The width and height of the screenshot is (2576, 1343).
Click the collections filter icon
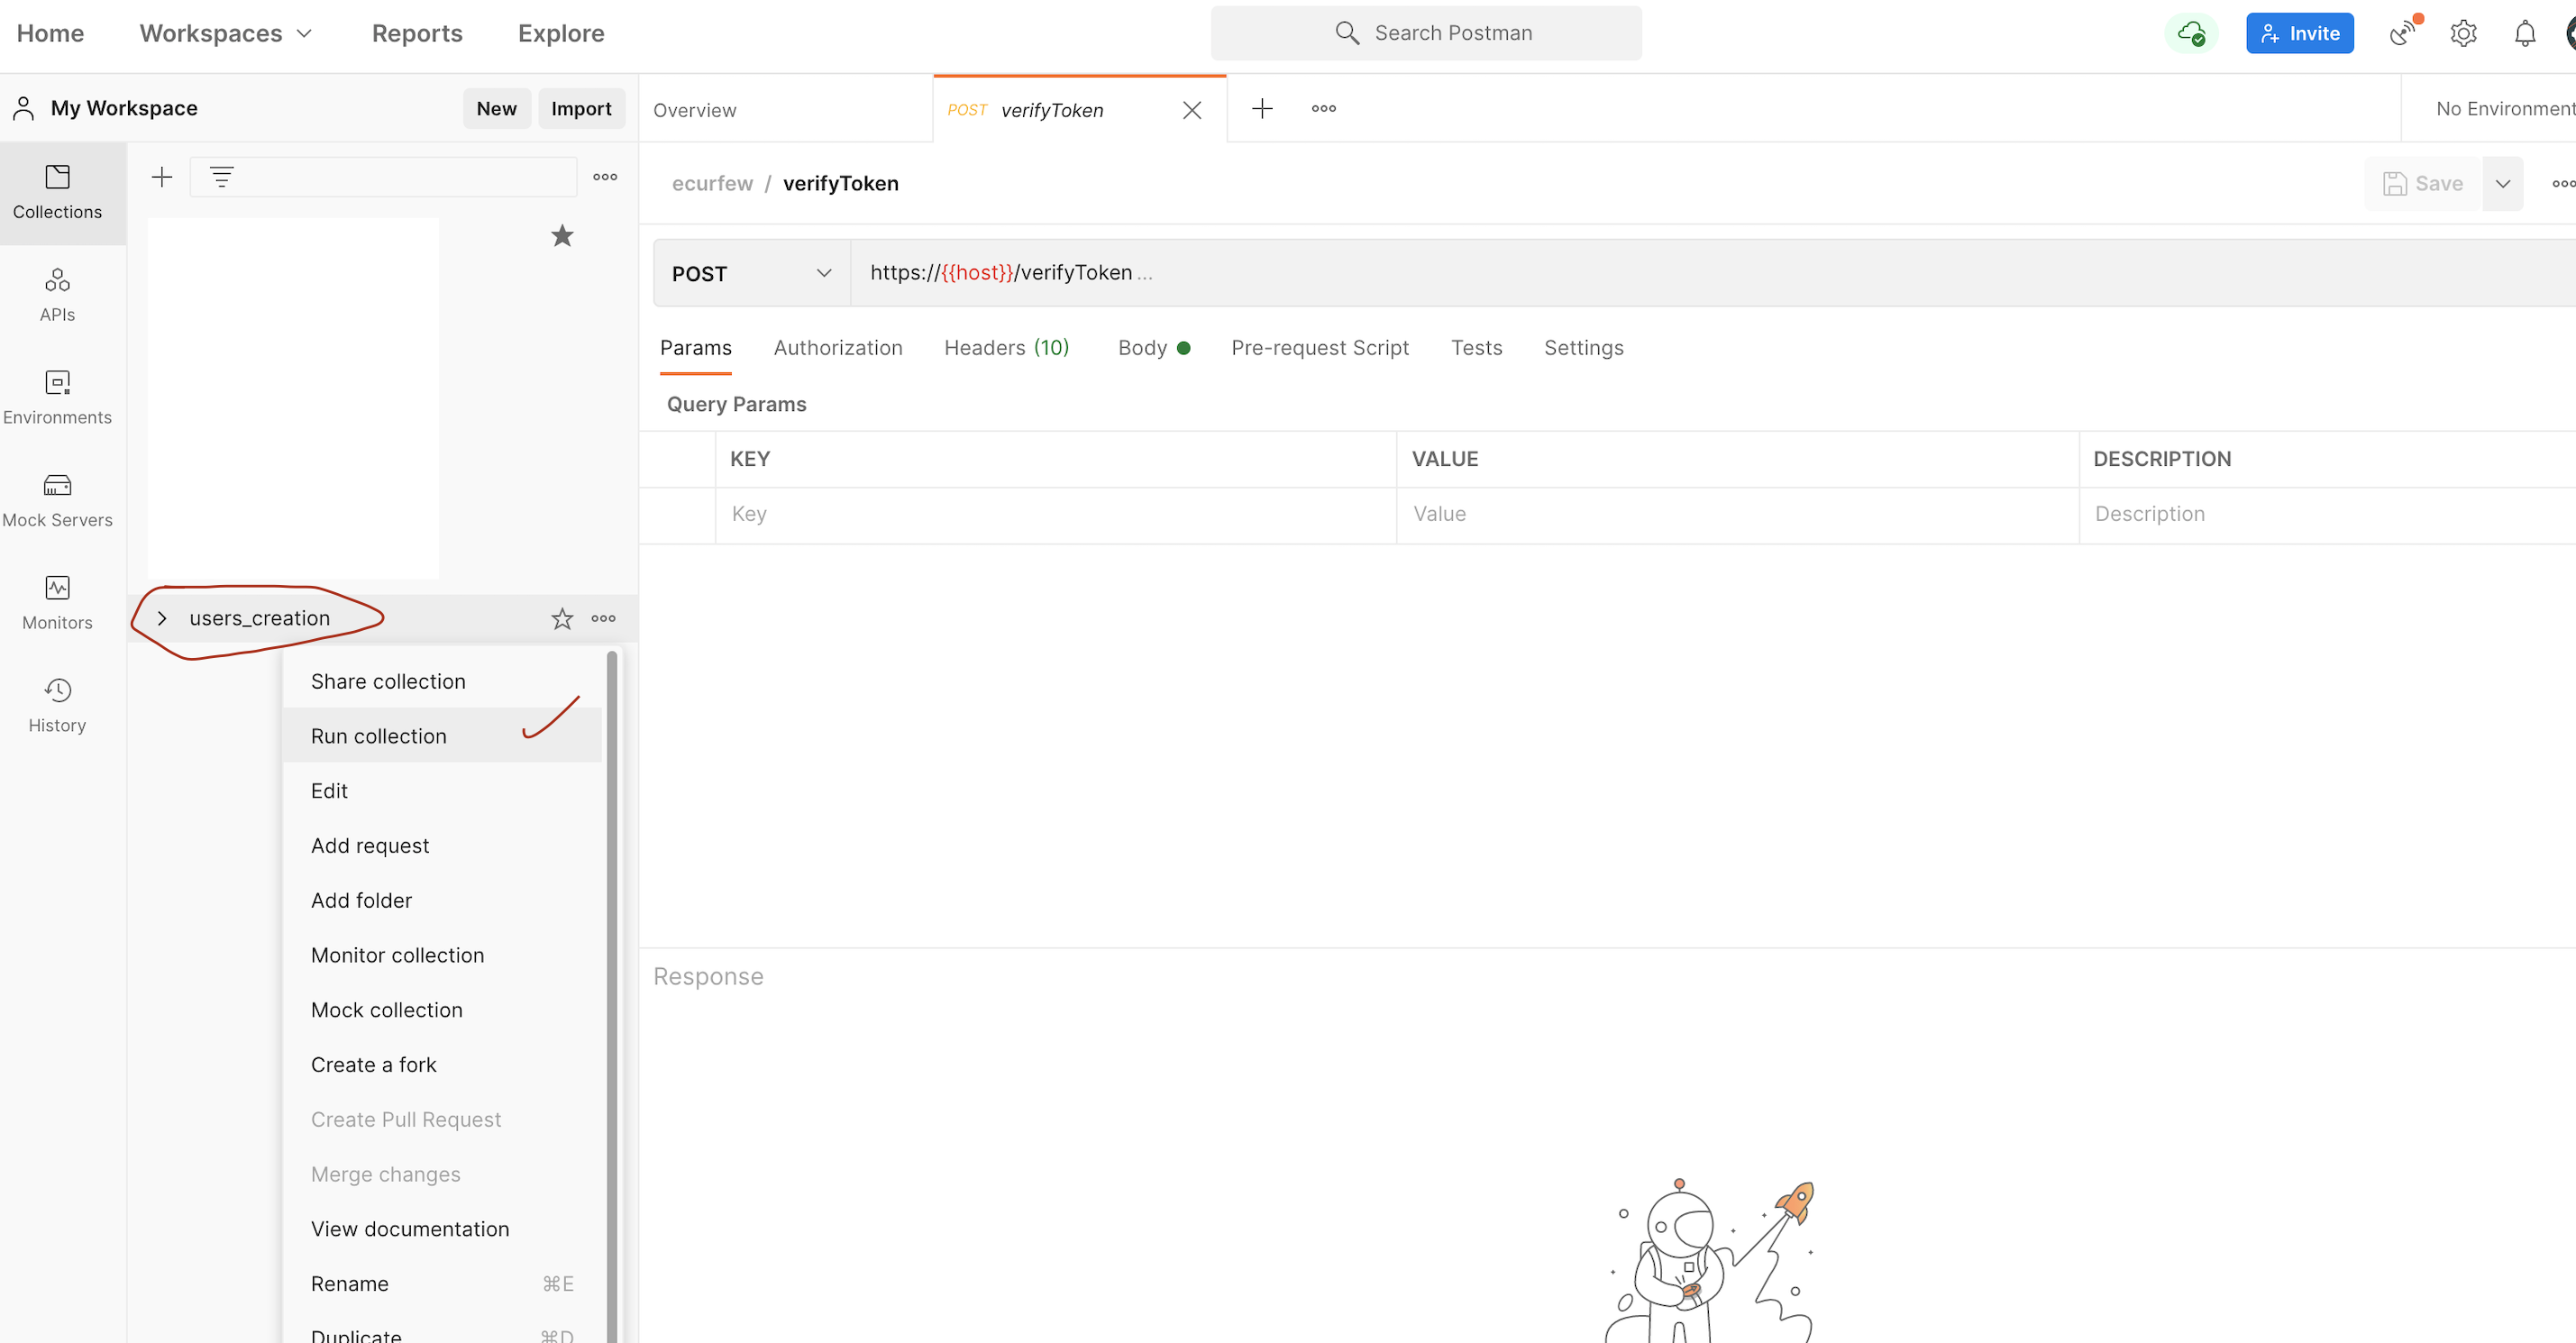coord(222,177)
